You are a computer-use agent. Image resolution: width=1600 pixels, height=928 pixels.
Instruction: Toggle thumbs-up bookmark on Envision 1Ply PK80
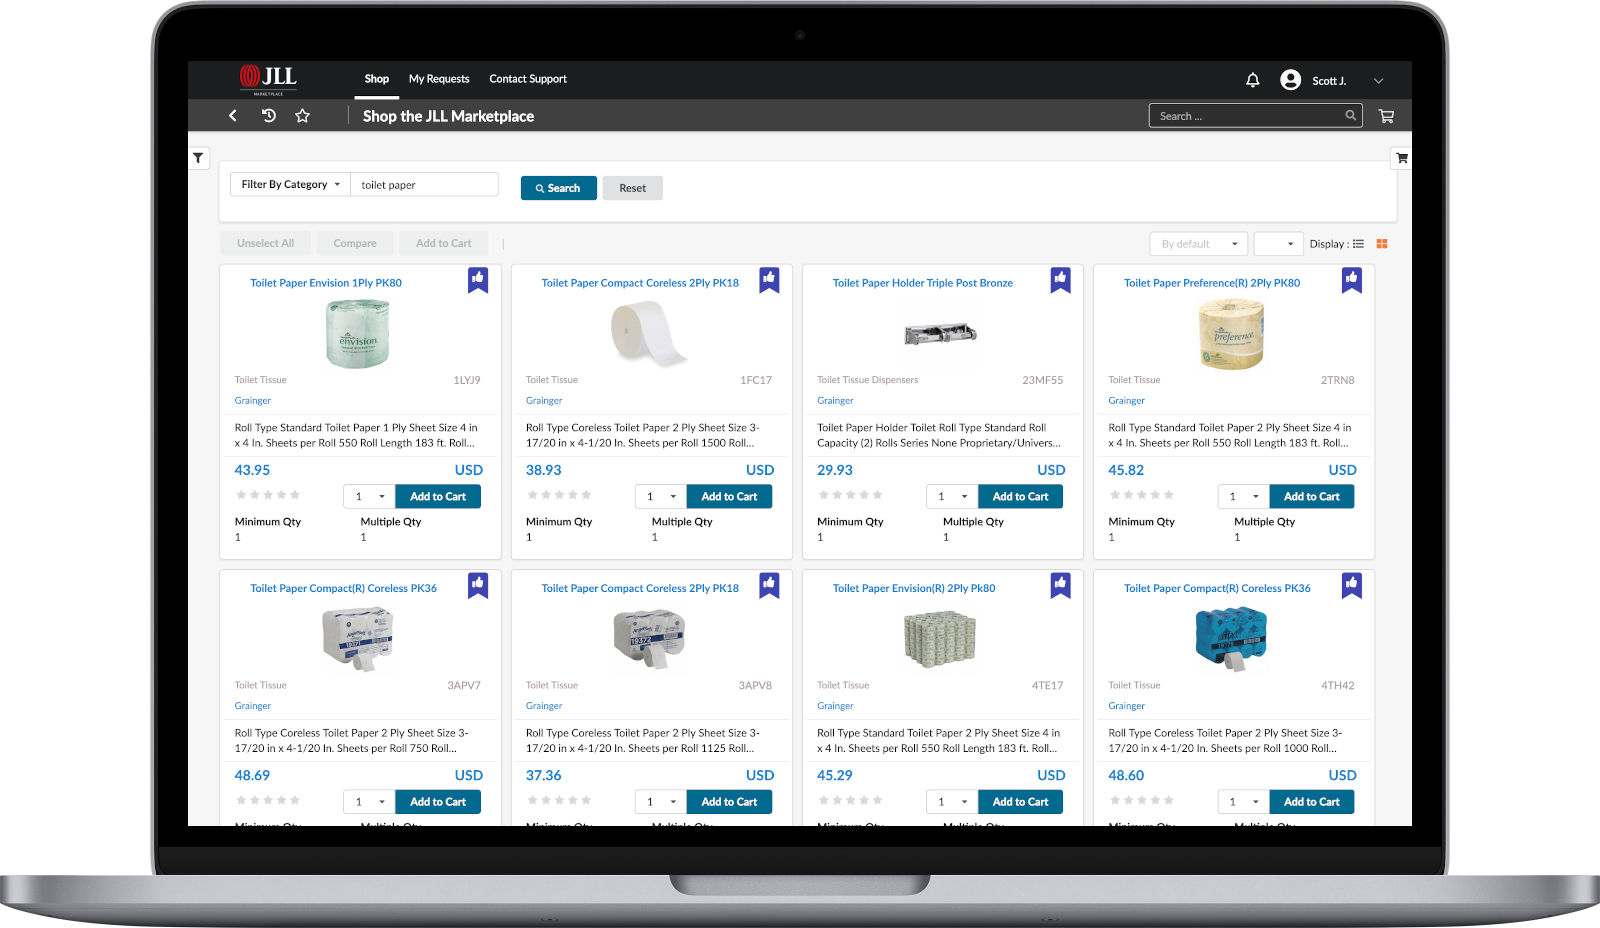(x=478, y=280)
